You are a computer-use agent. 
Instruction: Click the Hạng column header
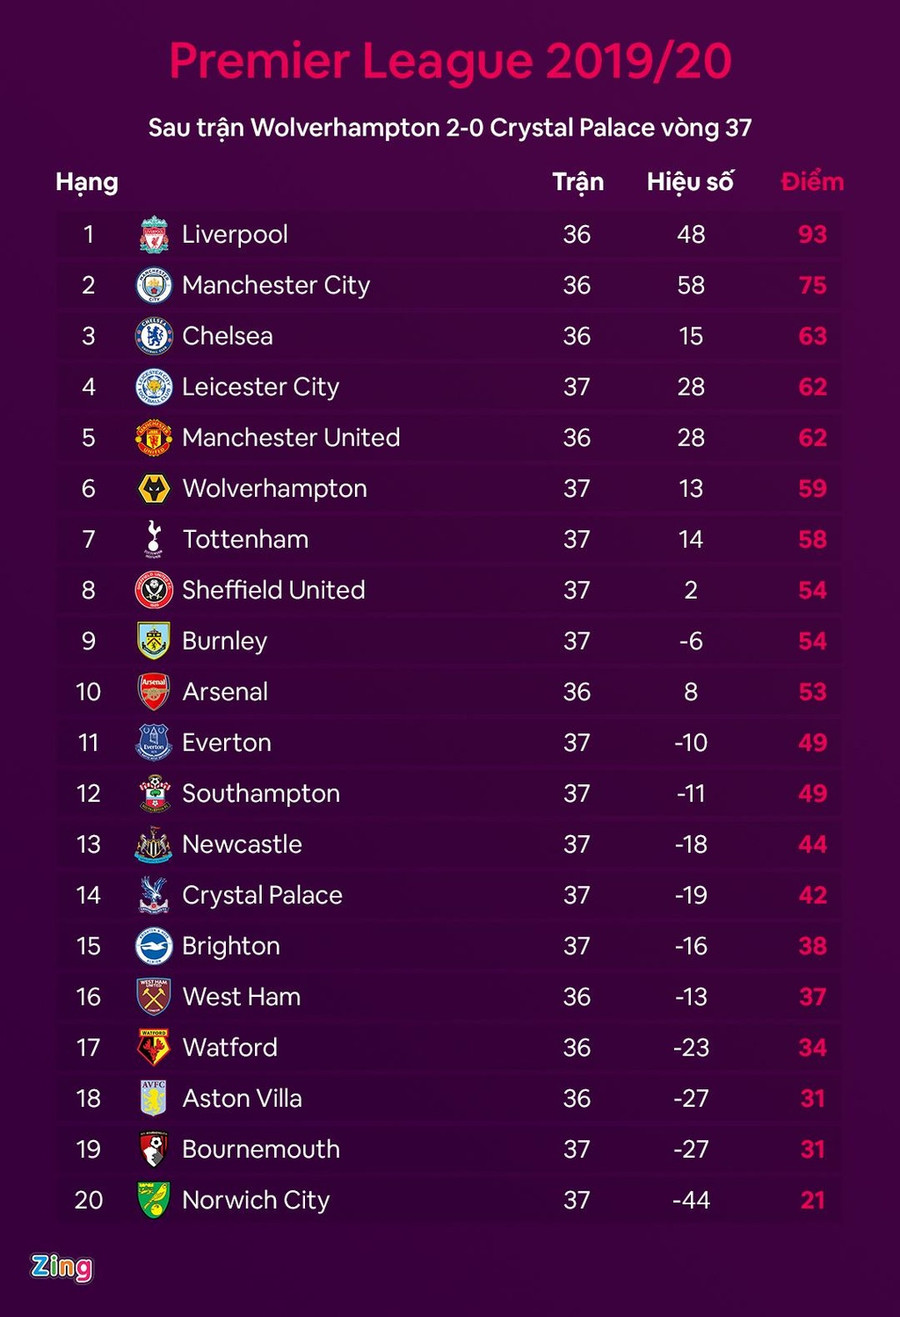click(87, 182)
